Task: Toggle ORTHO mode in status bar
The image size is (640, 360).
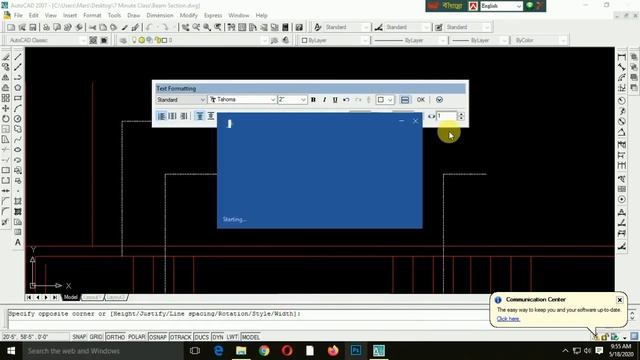Action: click(116, 337)
